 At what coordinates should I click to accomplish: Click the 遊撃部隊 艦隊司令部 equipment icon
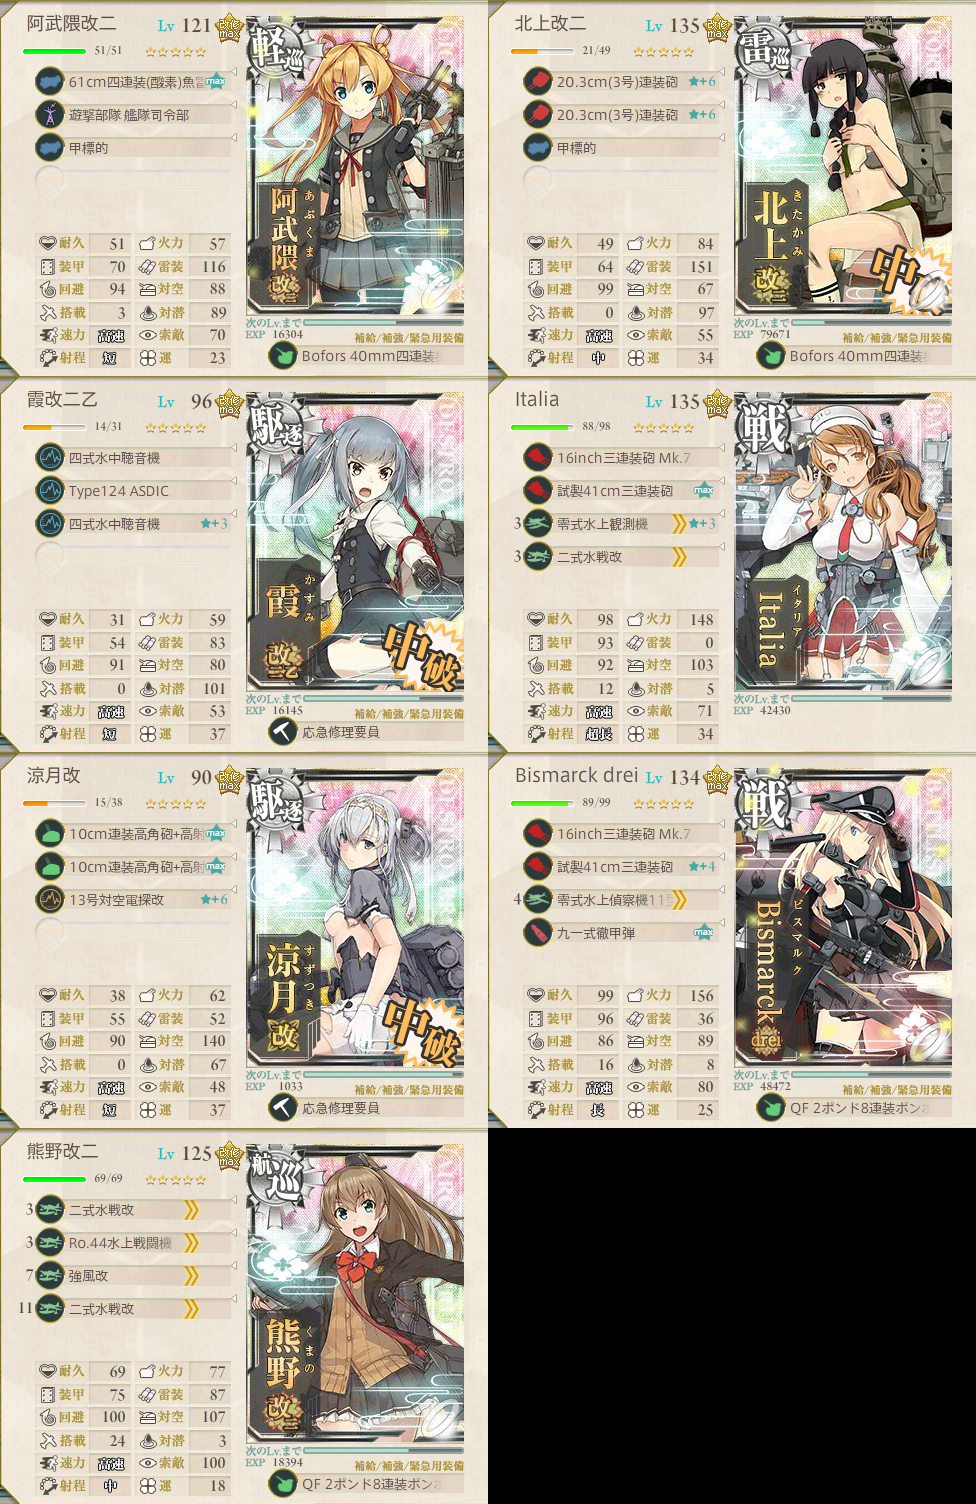[50, 115]
